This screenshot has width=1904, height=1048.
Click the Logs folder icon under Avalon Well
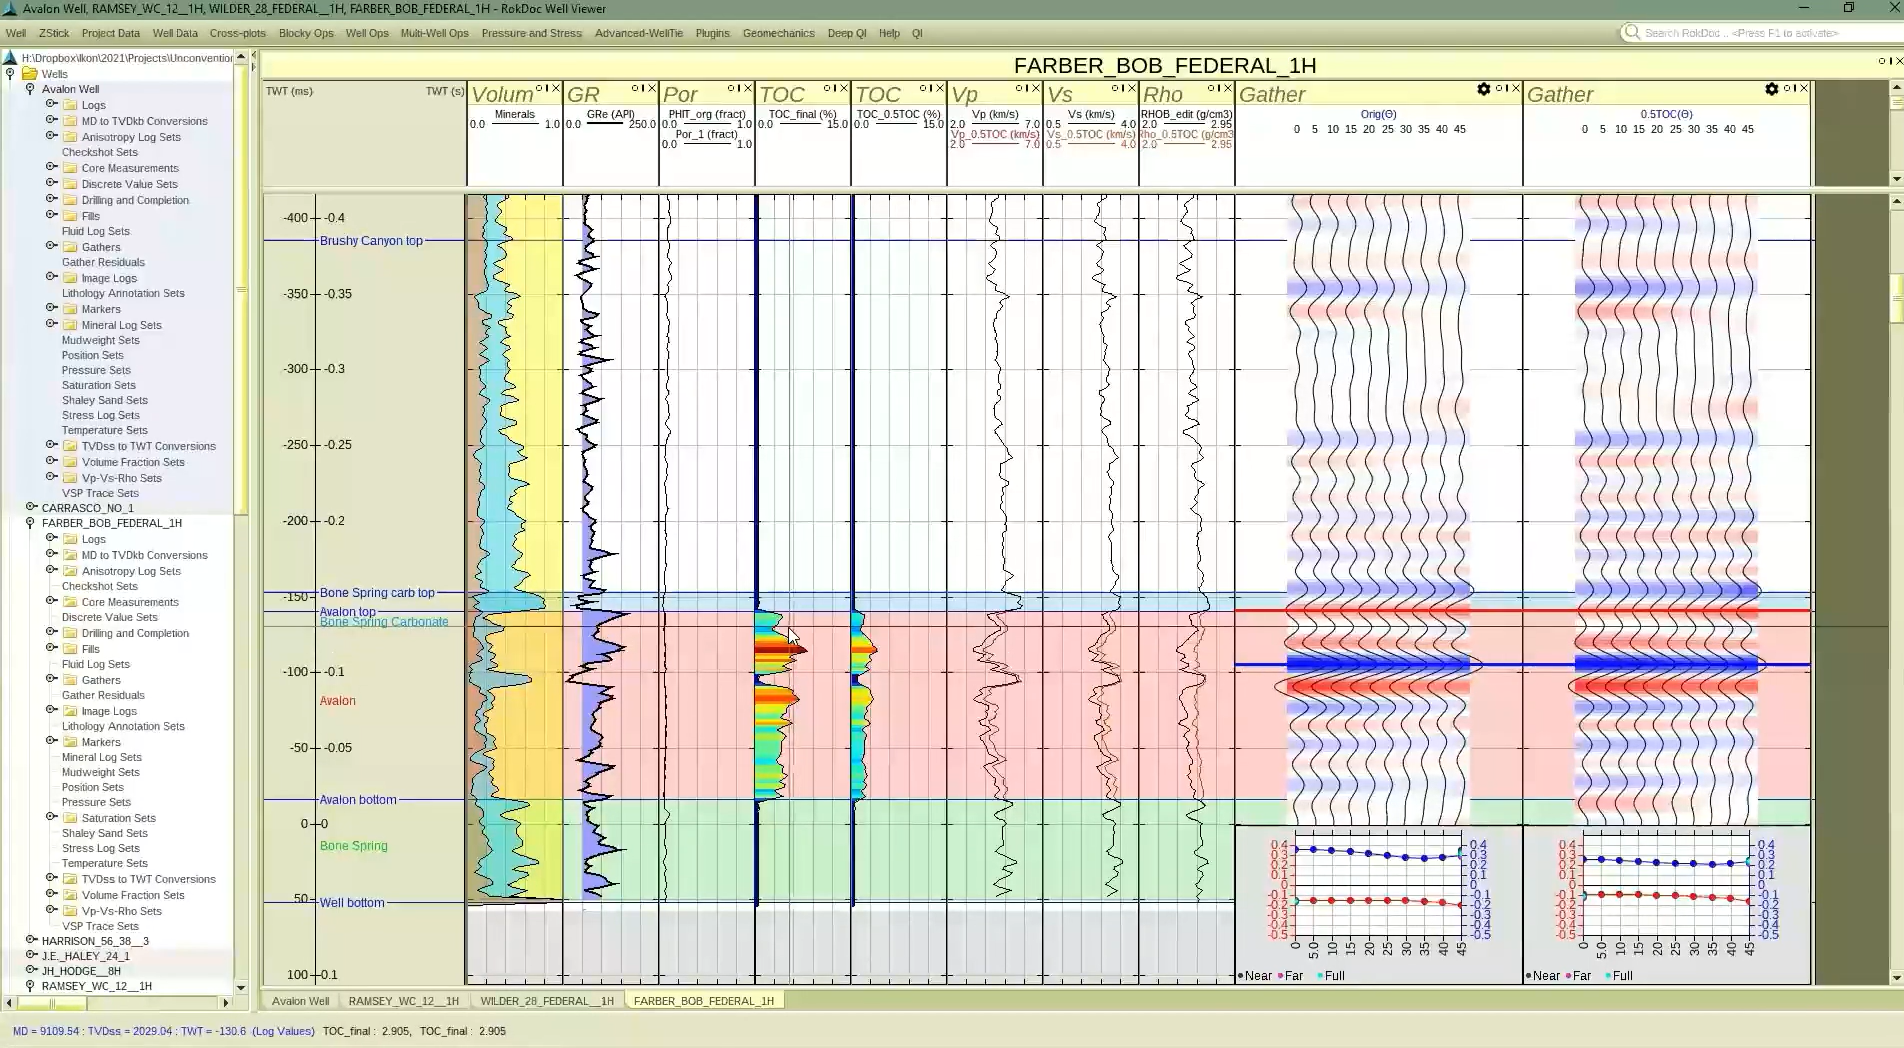coord(71,105)
